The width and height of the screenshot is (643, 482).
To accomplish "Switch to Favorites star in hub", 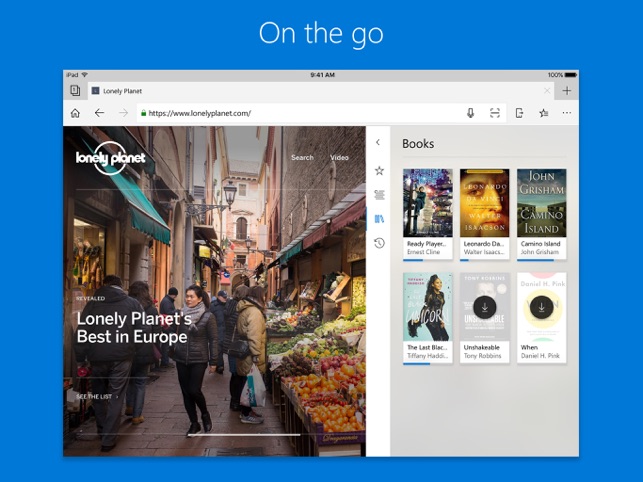I will pyautogui.click(x=379, y=171).
